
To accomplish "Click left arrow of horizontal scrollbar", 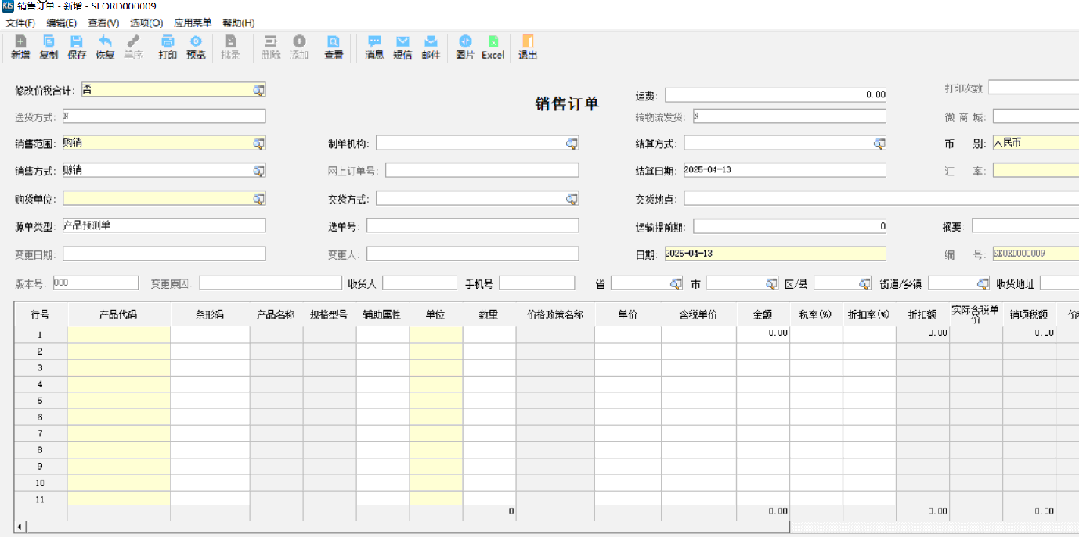I will (x=21, y=526).
